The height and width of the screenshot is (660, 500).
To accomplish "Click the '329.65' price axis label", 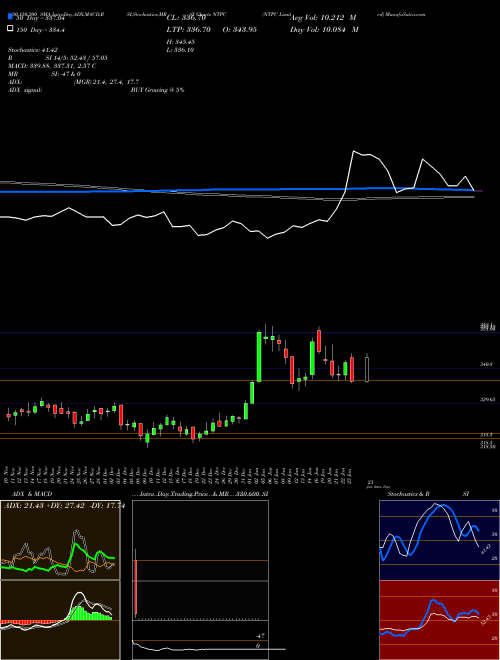I will pyautogui.click(x=488, y=399).
